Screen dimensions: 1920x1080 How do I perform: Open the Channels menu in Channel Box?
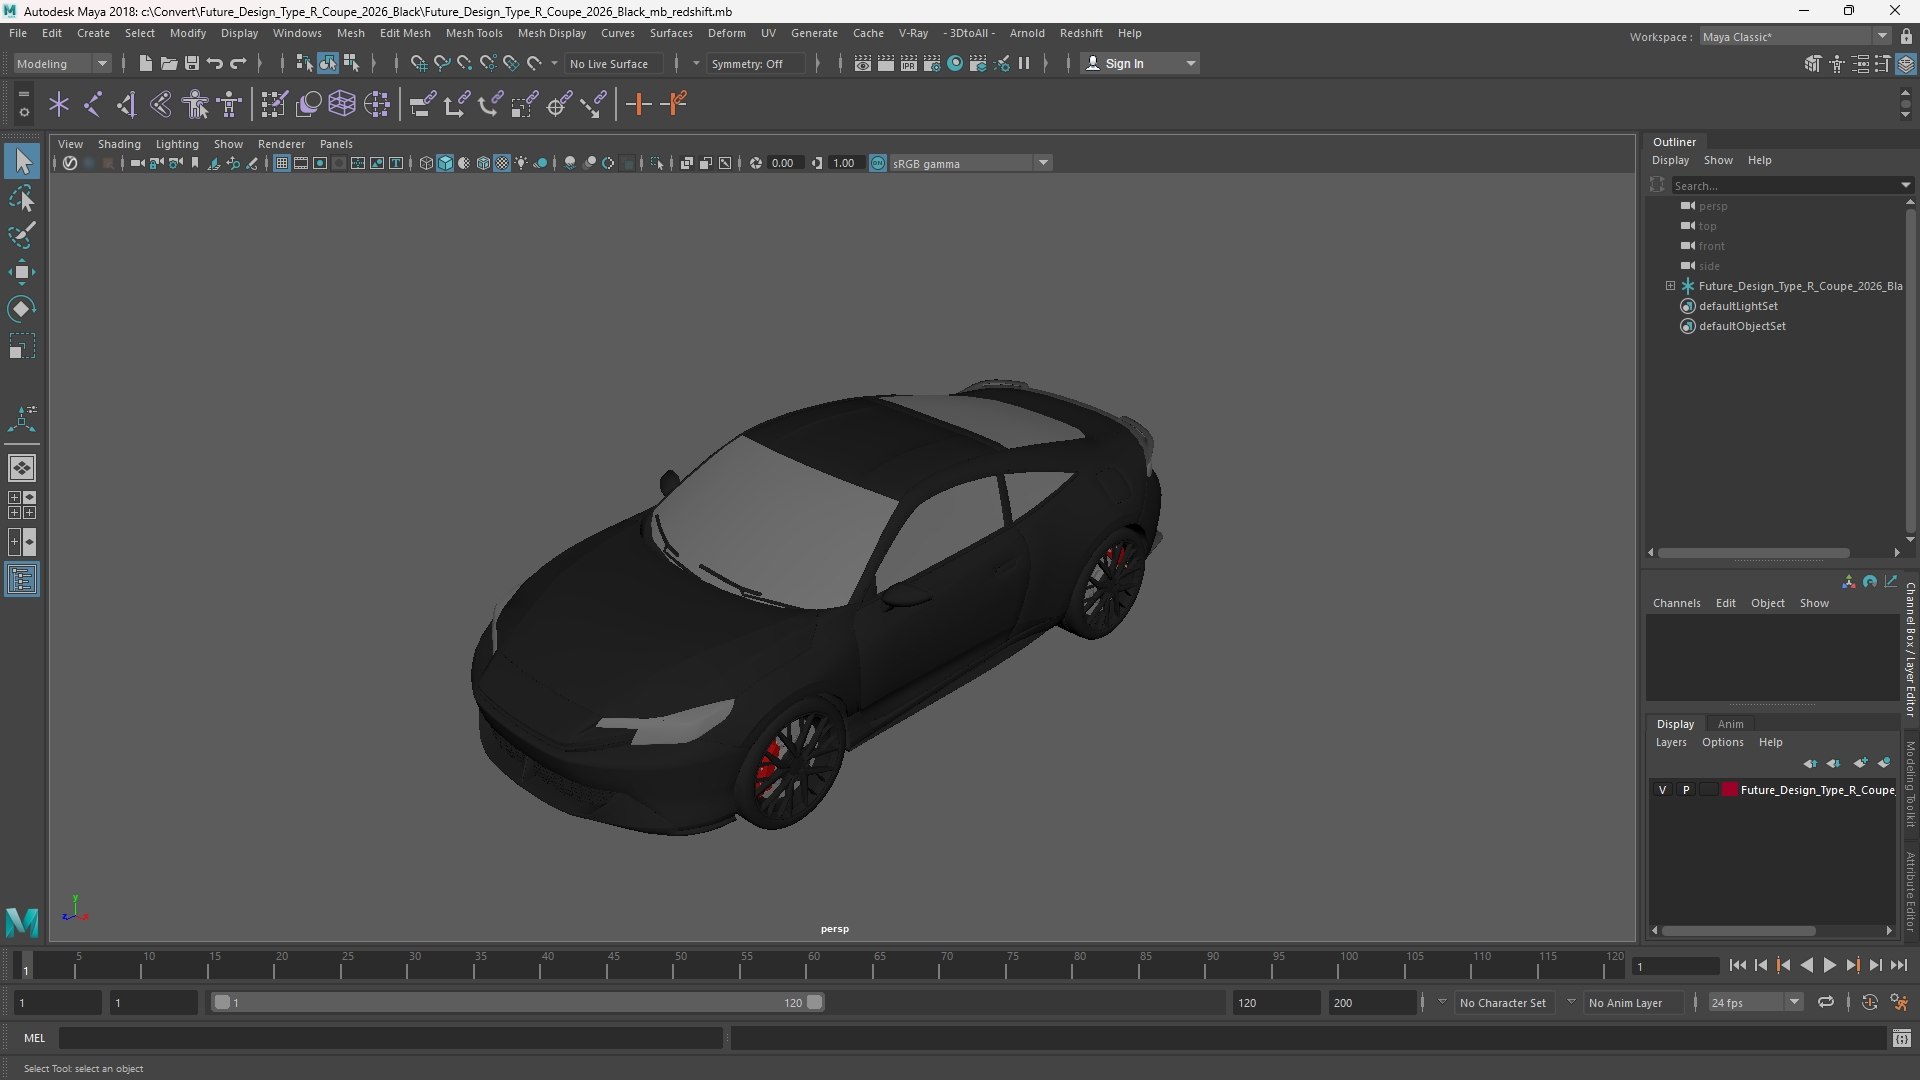1676,603
